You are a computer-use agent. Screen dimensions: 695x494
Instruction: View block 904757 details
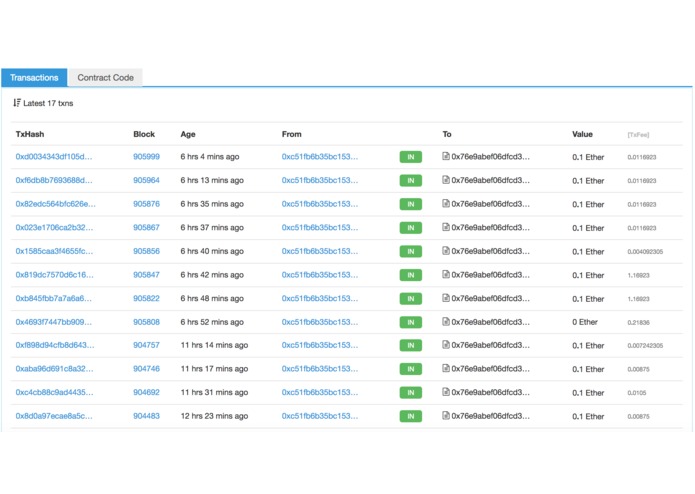click(x=146, y=345)
